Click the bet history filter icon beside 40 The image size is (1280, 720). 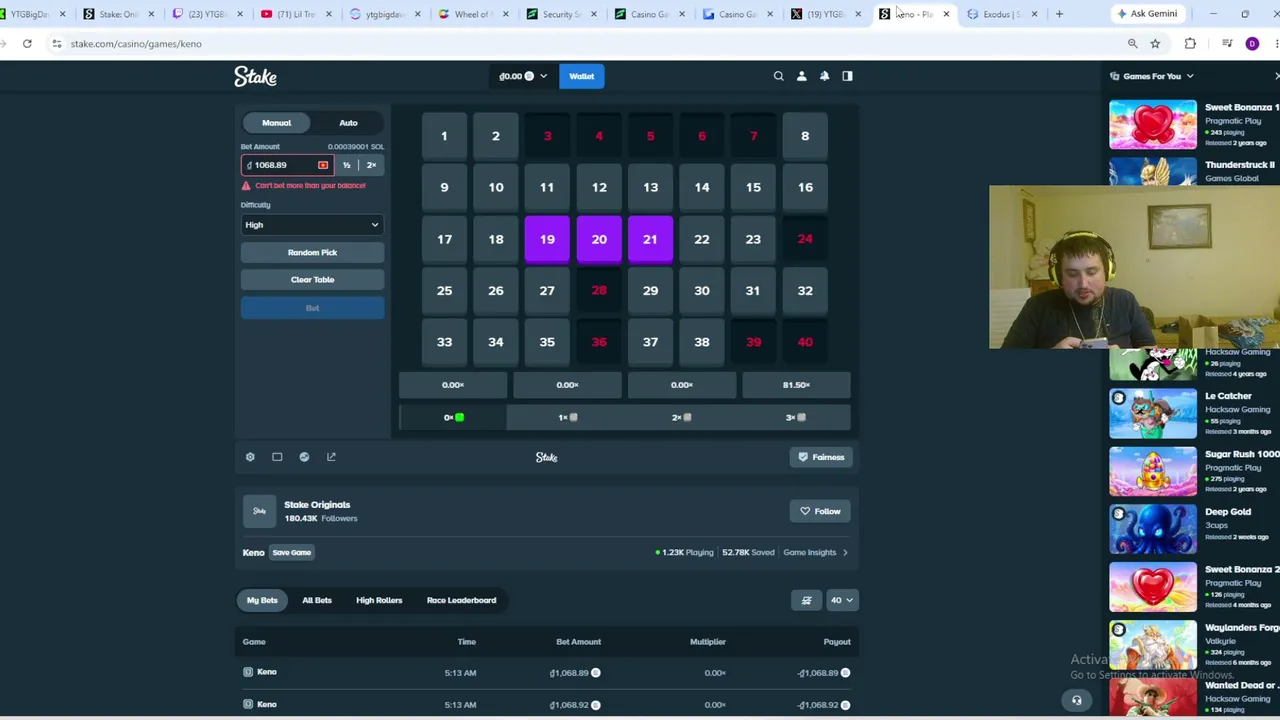806,600
